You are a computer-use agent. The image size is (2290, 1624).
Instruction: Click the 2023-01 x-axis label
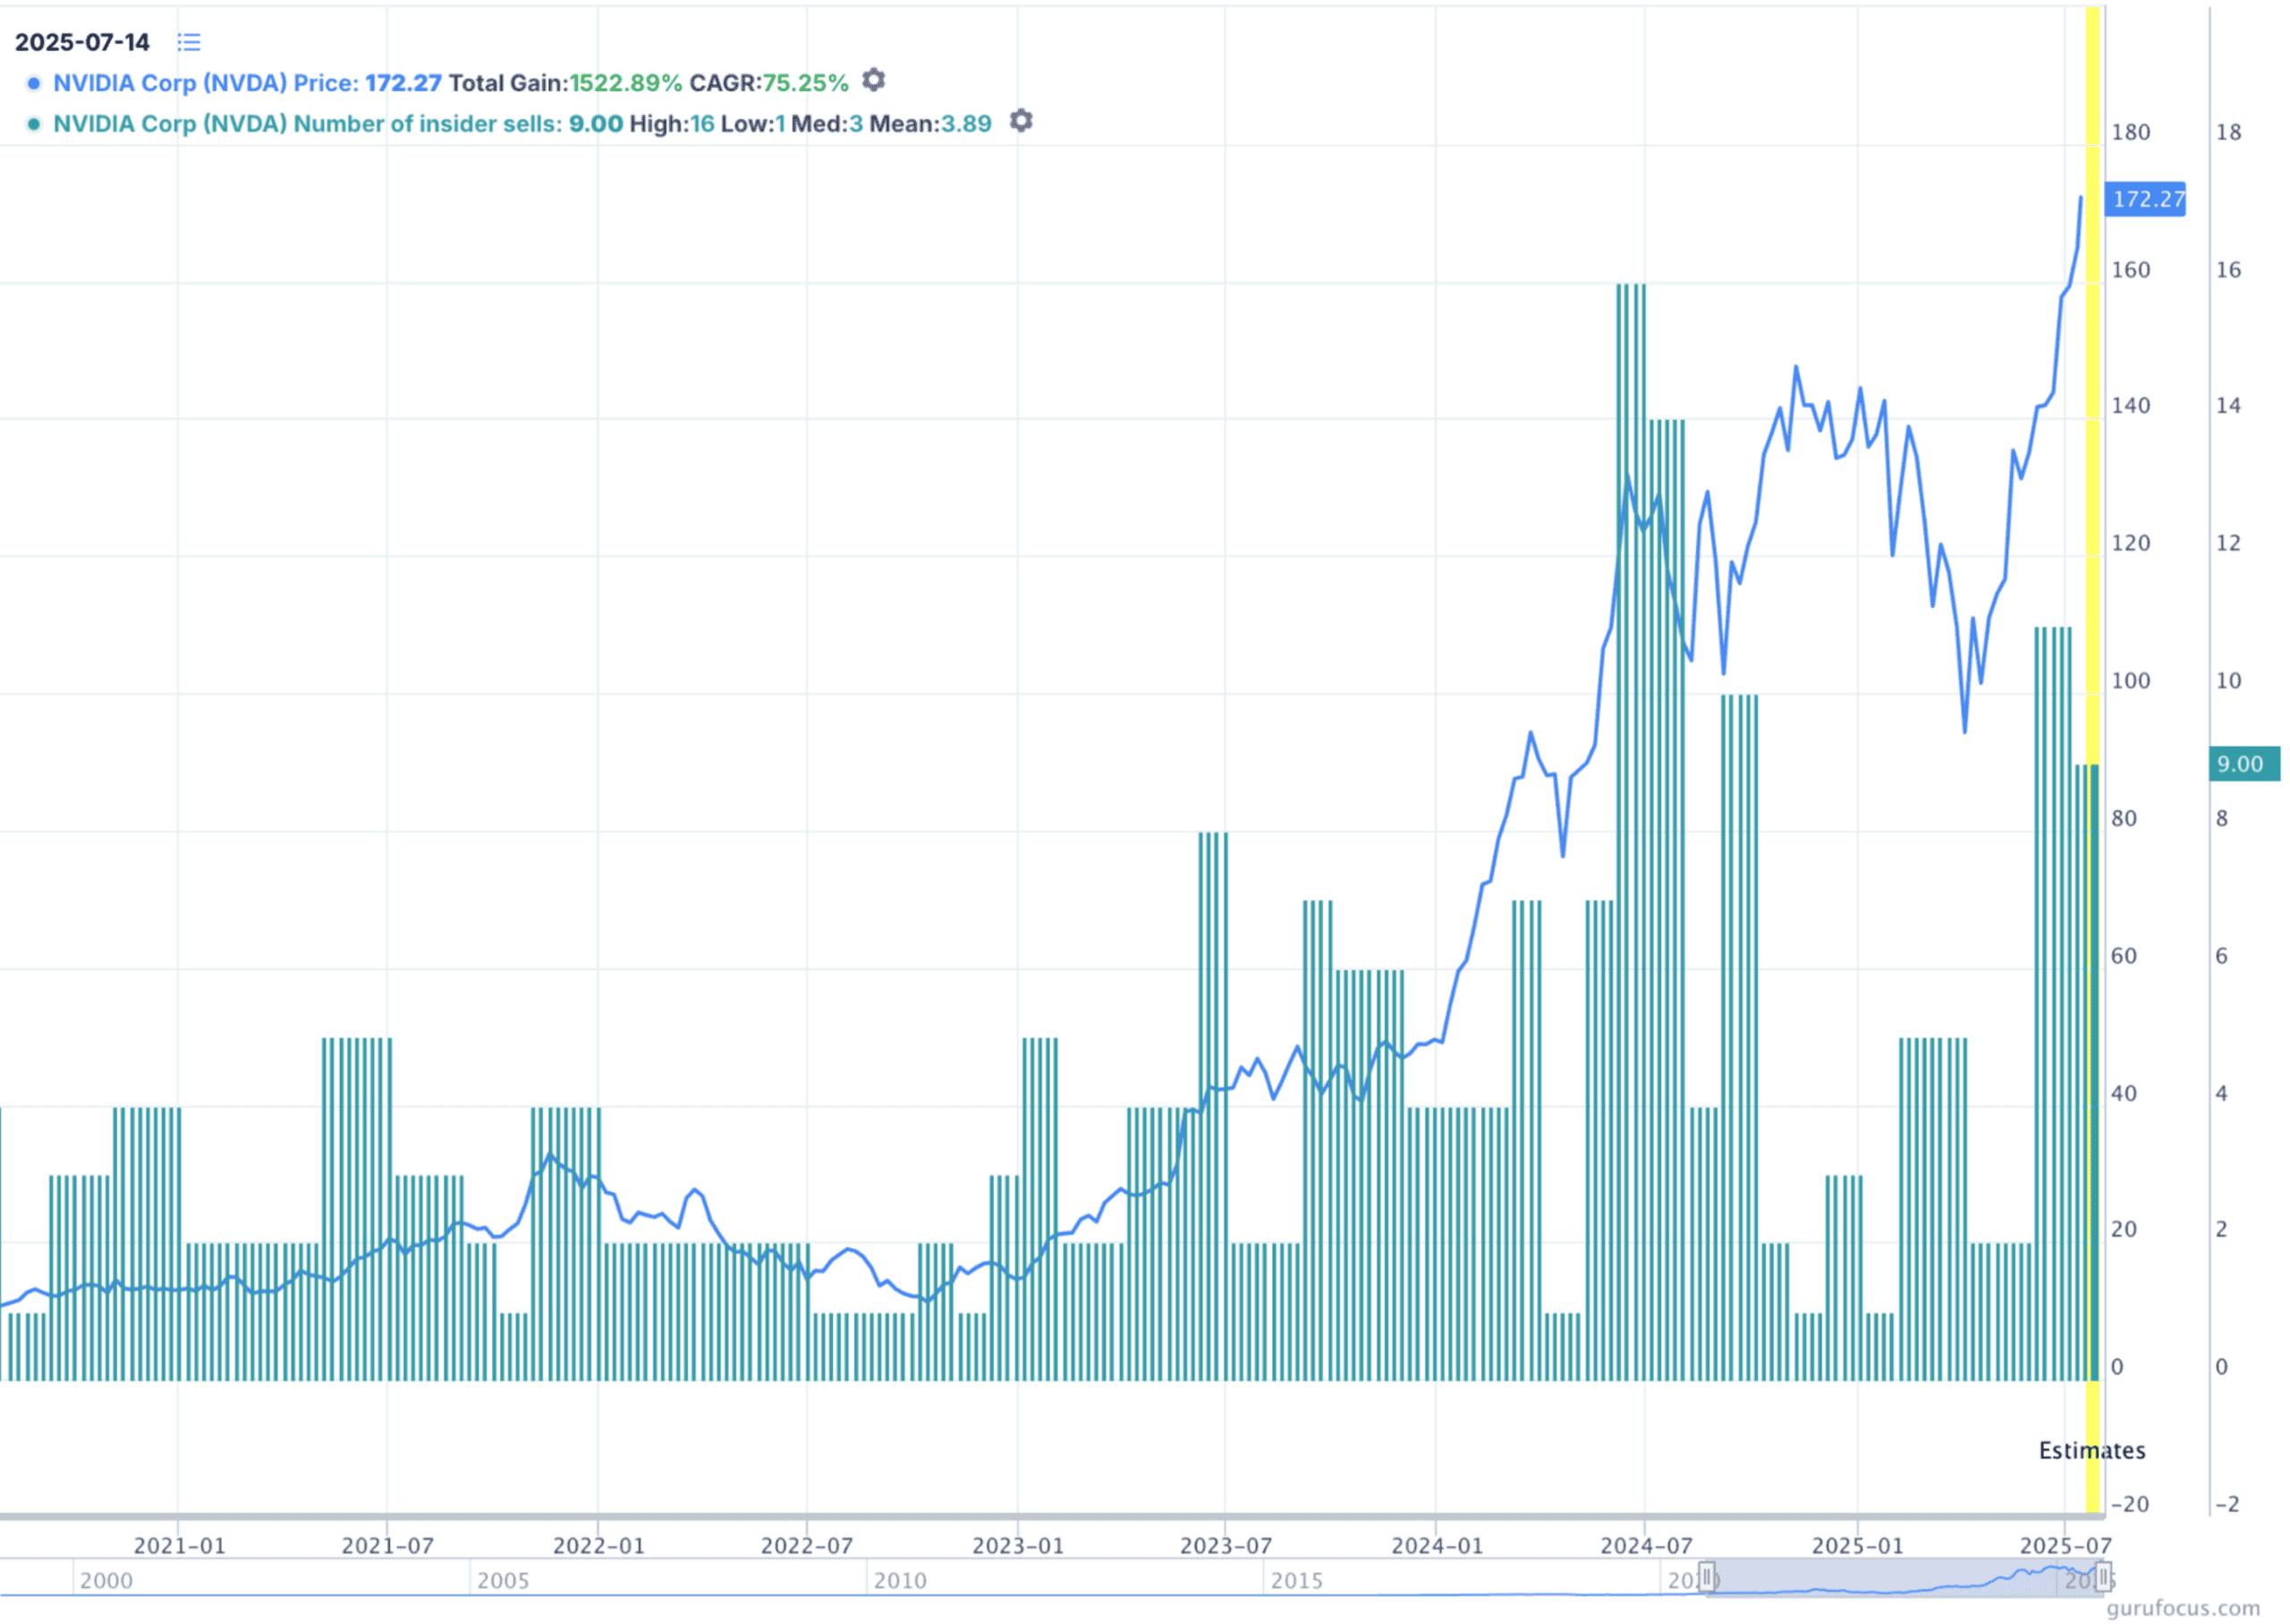(1018, 1546)
